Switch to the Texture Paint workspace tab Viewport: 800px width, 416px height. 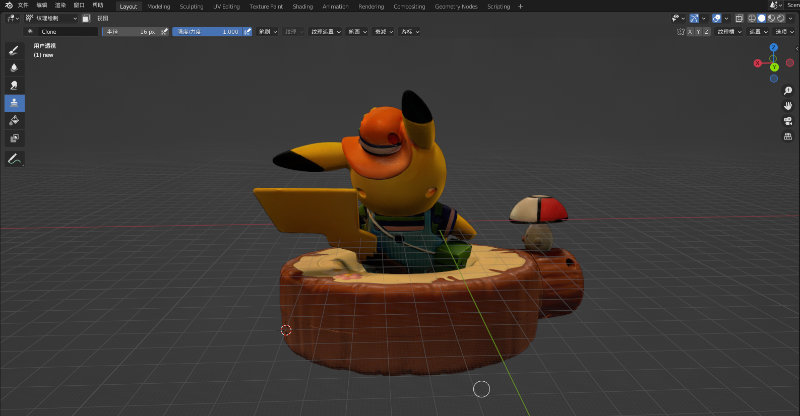(266, 7)
